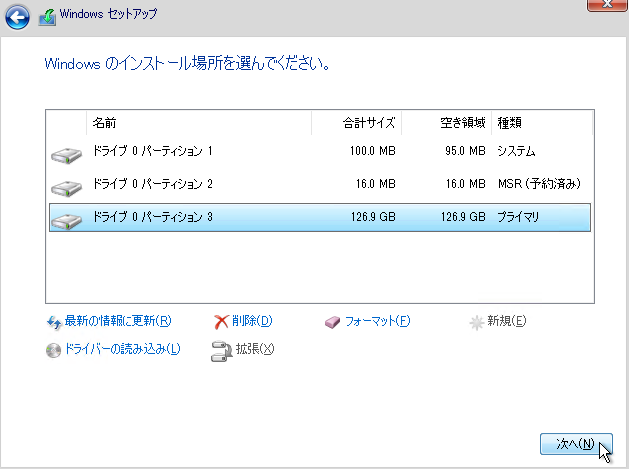Screen dimensions: 629x469
Task: Click the 100.0 MB total size cell
Action: pos(373,151)
